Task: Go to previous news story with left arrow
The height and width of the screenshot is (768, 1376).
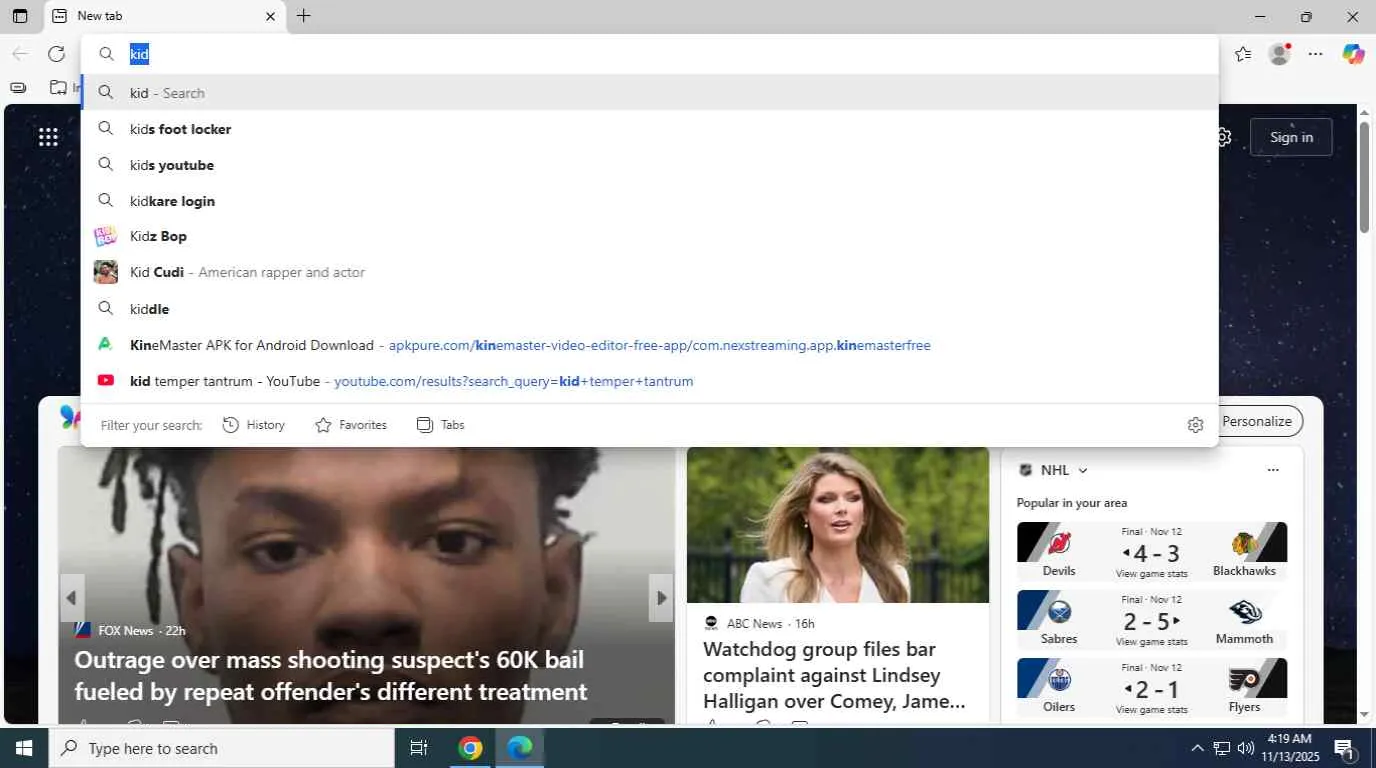Action: (71, 598)
